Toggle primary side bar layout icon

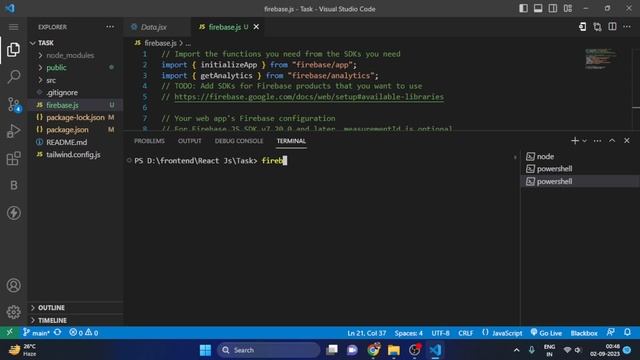(523, 9)
